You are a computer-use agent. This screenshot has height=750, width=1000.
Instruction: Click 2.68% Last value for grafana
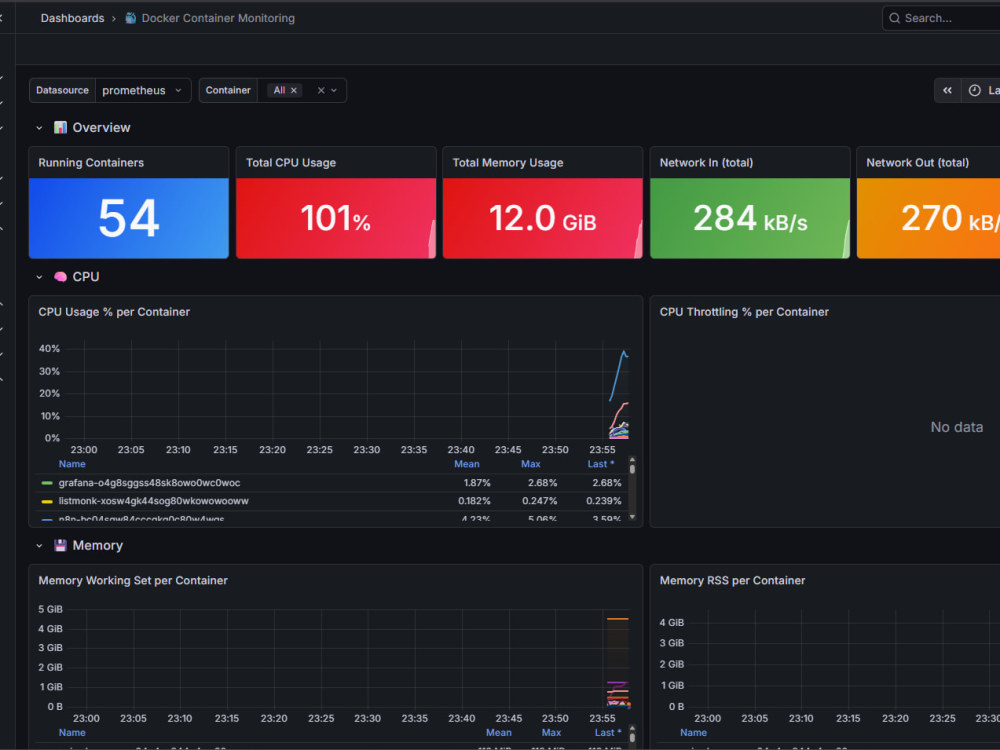(607, 483)
